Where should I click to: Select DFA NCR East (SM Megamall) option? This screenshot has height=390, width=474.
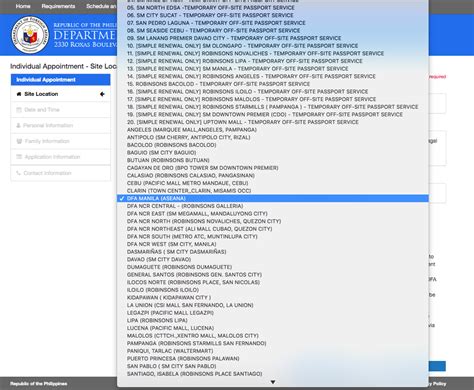[x=273, y=214]
